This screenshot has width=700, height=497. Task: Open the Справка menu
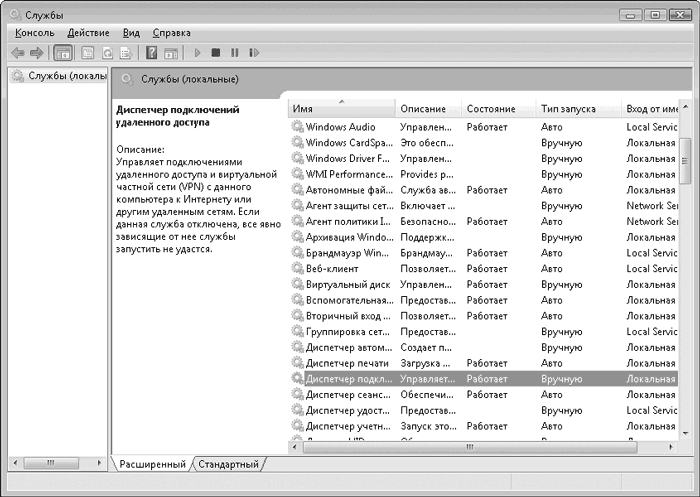171,33
